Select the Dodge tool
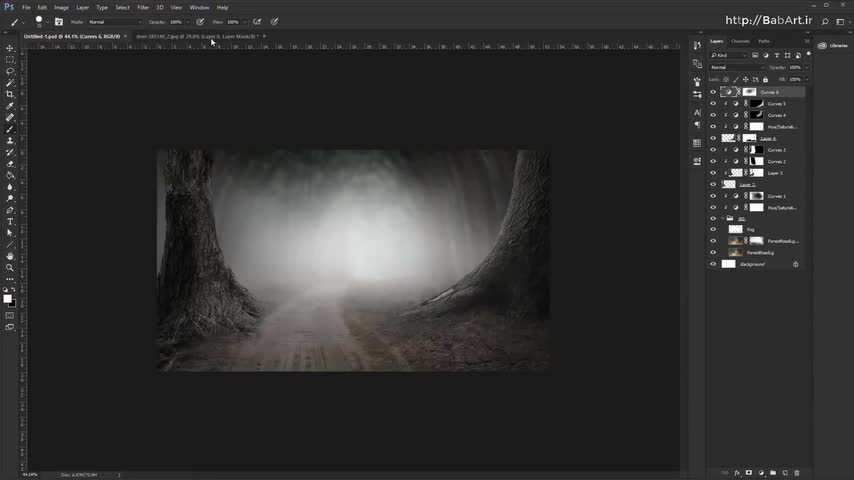Screen dimensions: 854x480 [10, 198]
